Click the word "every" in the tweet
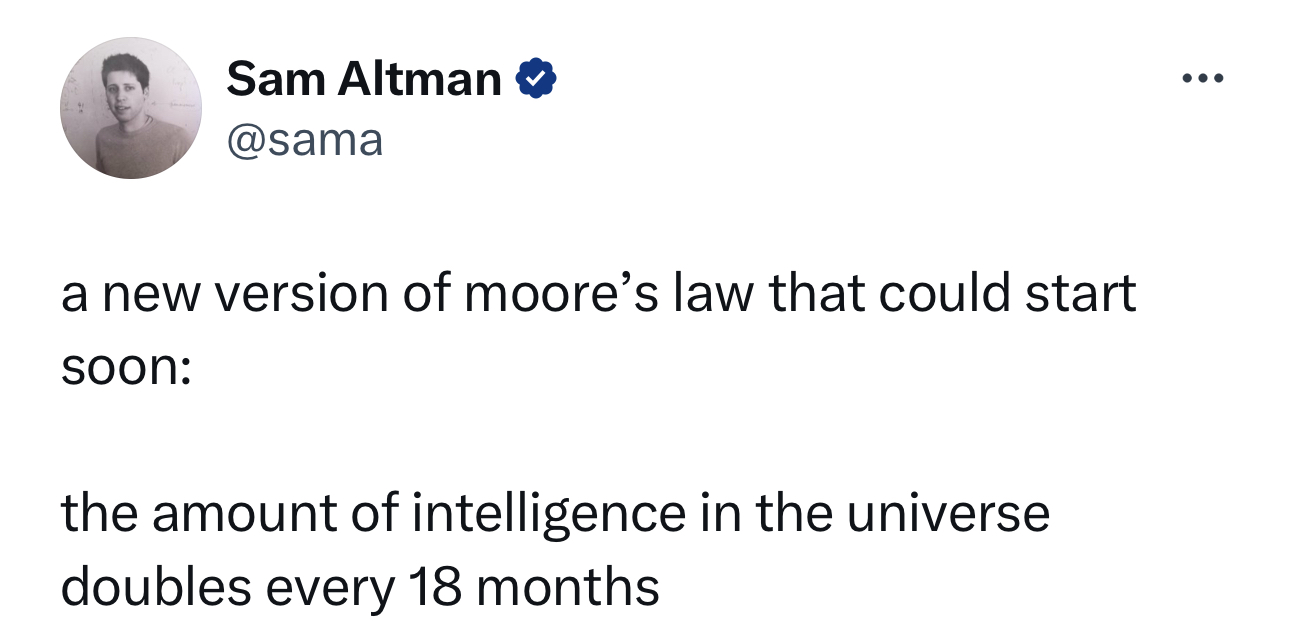 (331, 588)
